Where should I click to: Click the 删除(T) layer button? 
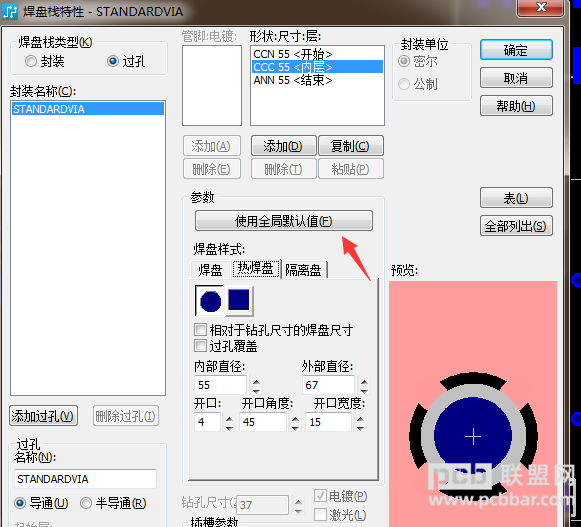[x=283, y=169]
